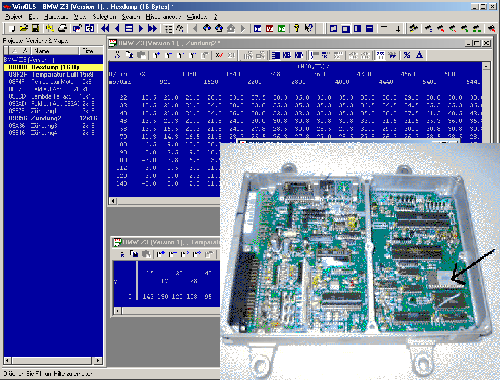Click the blue square icon between the arrows

click(x=129, y=29)
